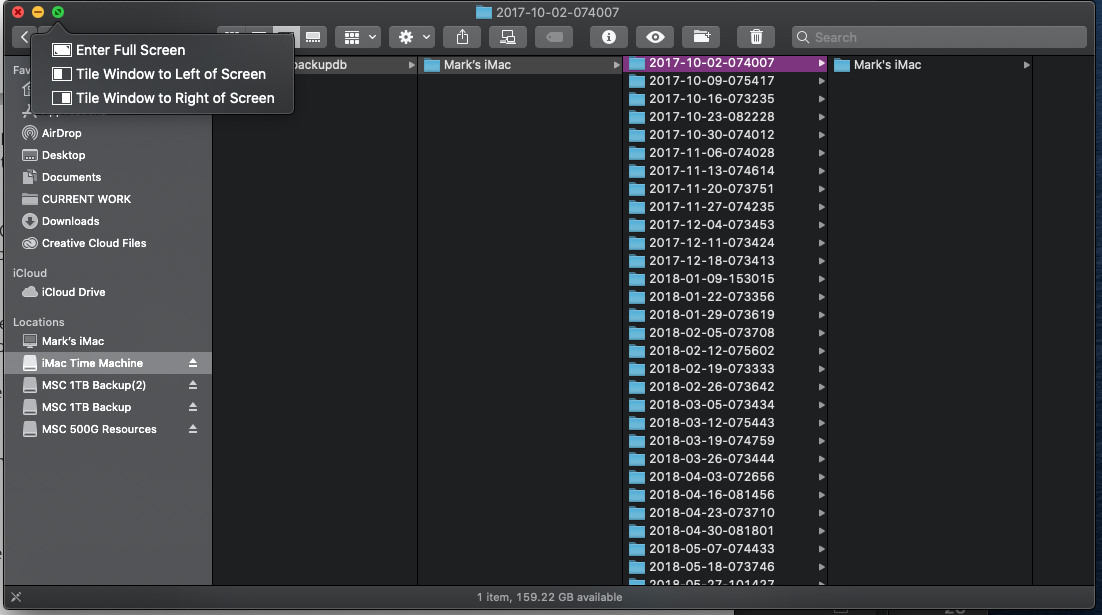Select MSC 1TB Backup(2) in sidebar
The height and width of the screenshot is (615, 1102).
click(x=93, y=385)
